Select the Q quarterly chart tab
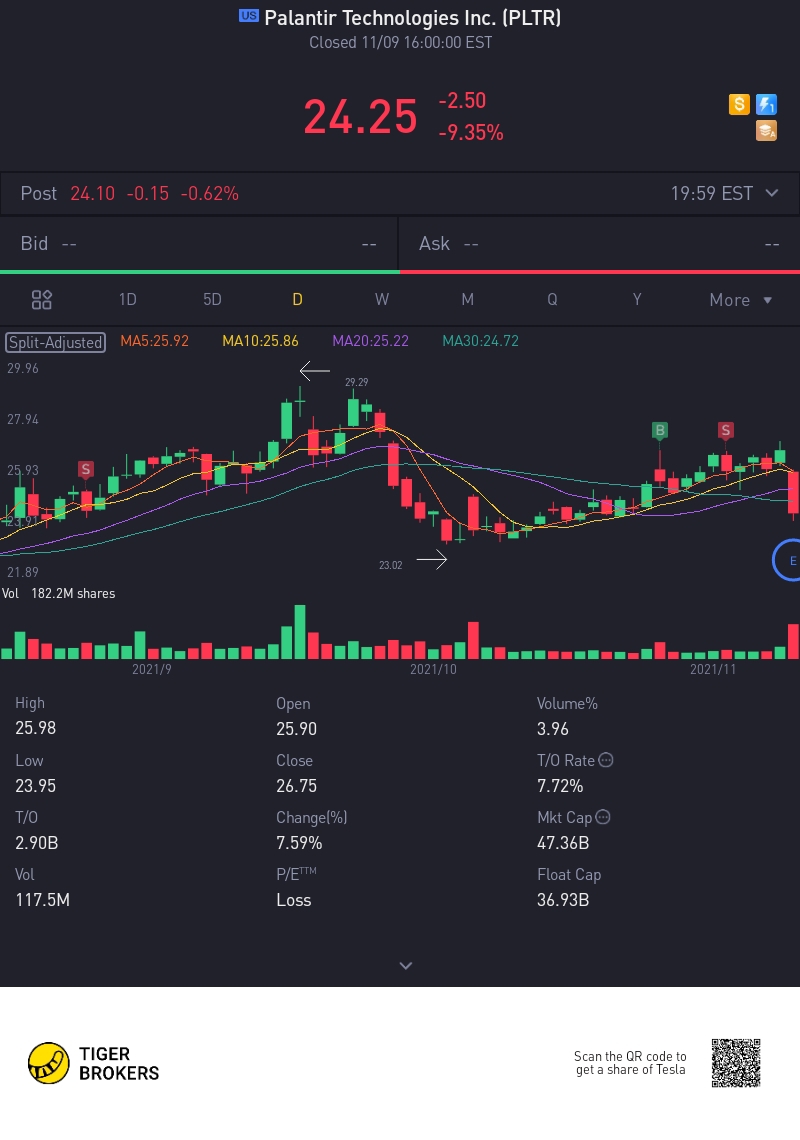Screen dimensions: 800x1140 pyautogui.click(x=552, y=300)
